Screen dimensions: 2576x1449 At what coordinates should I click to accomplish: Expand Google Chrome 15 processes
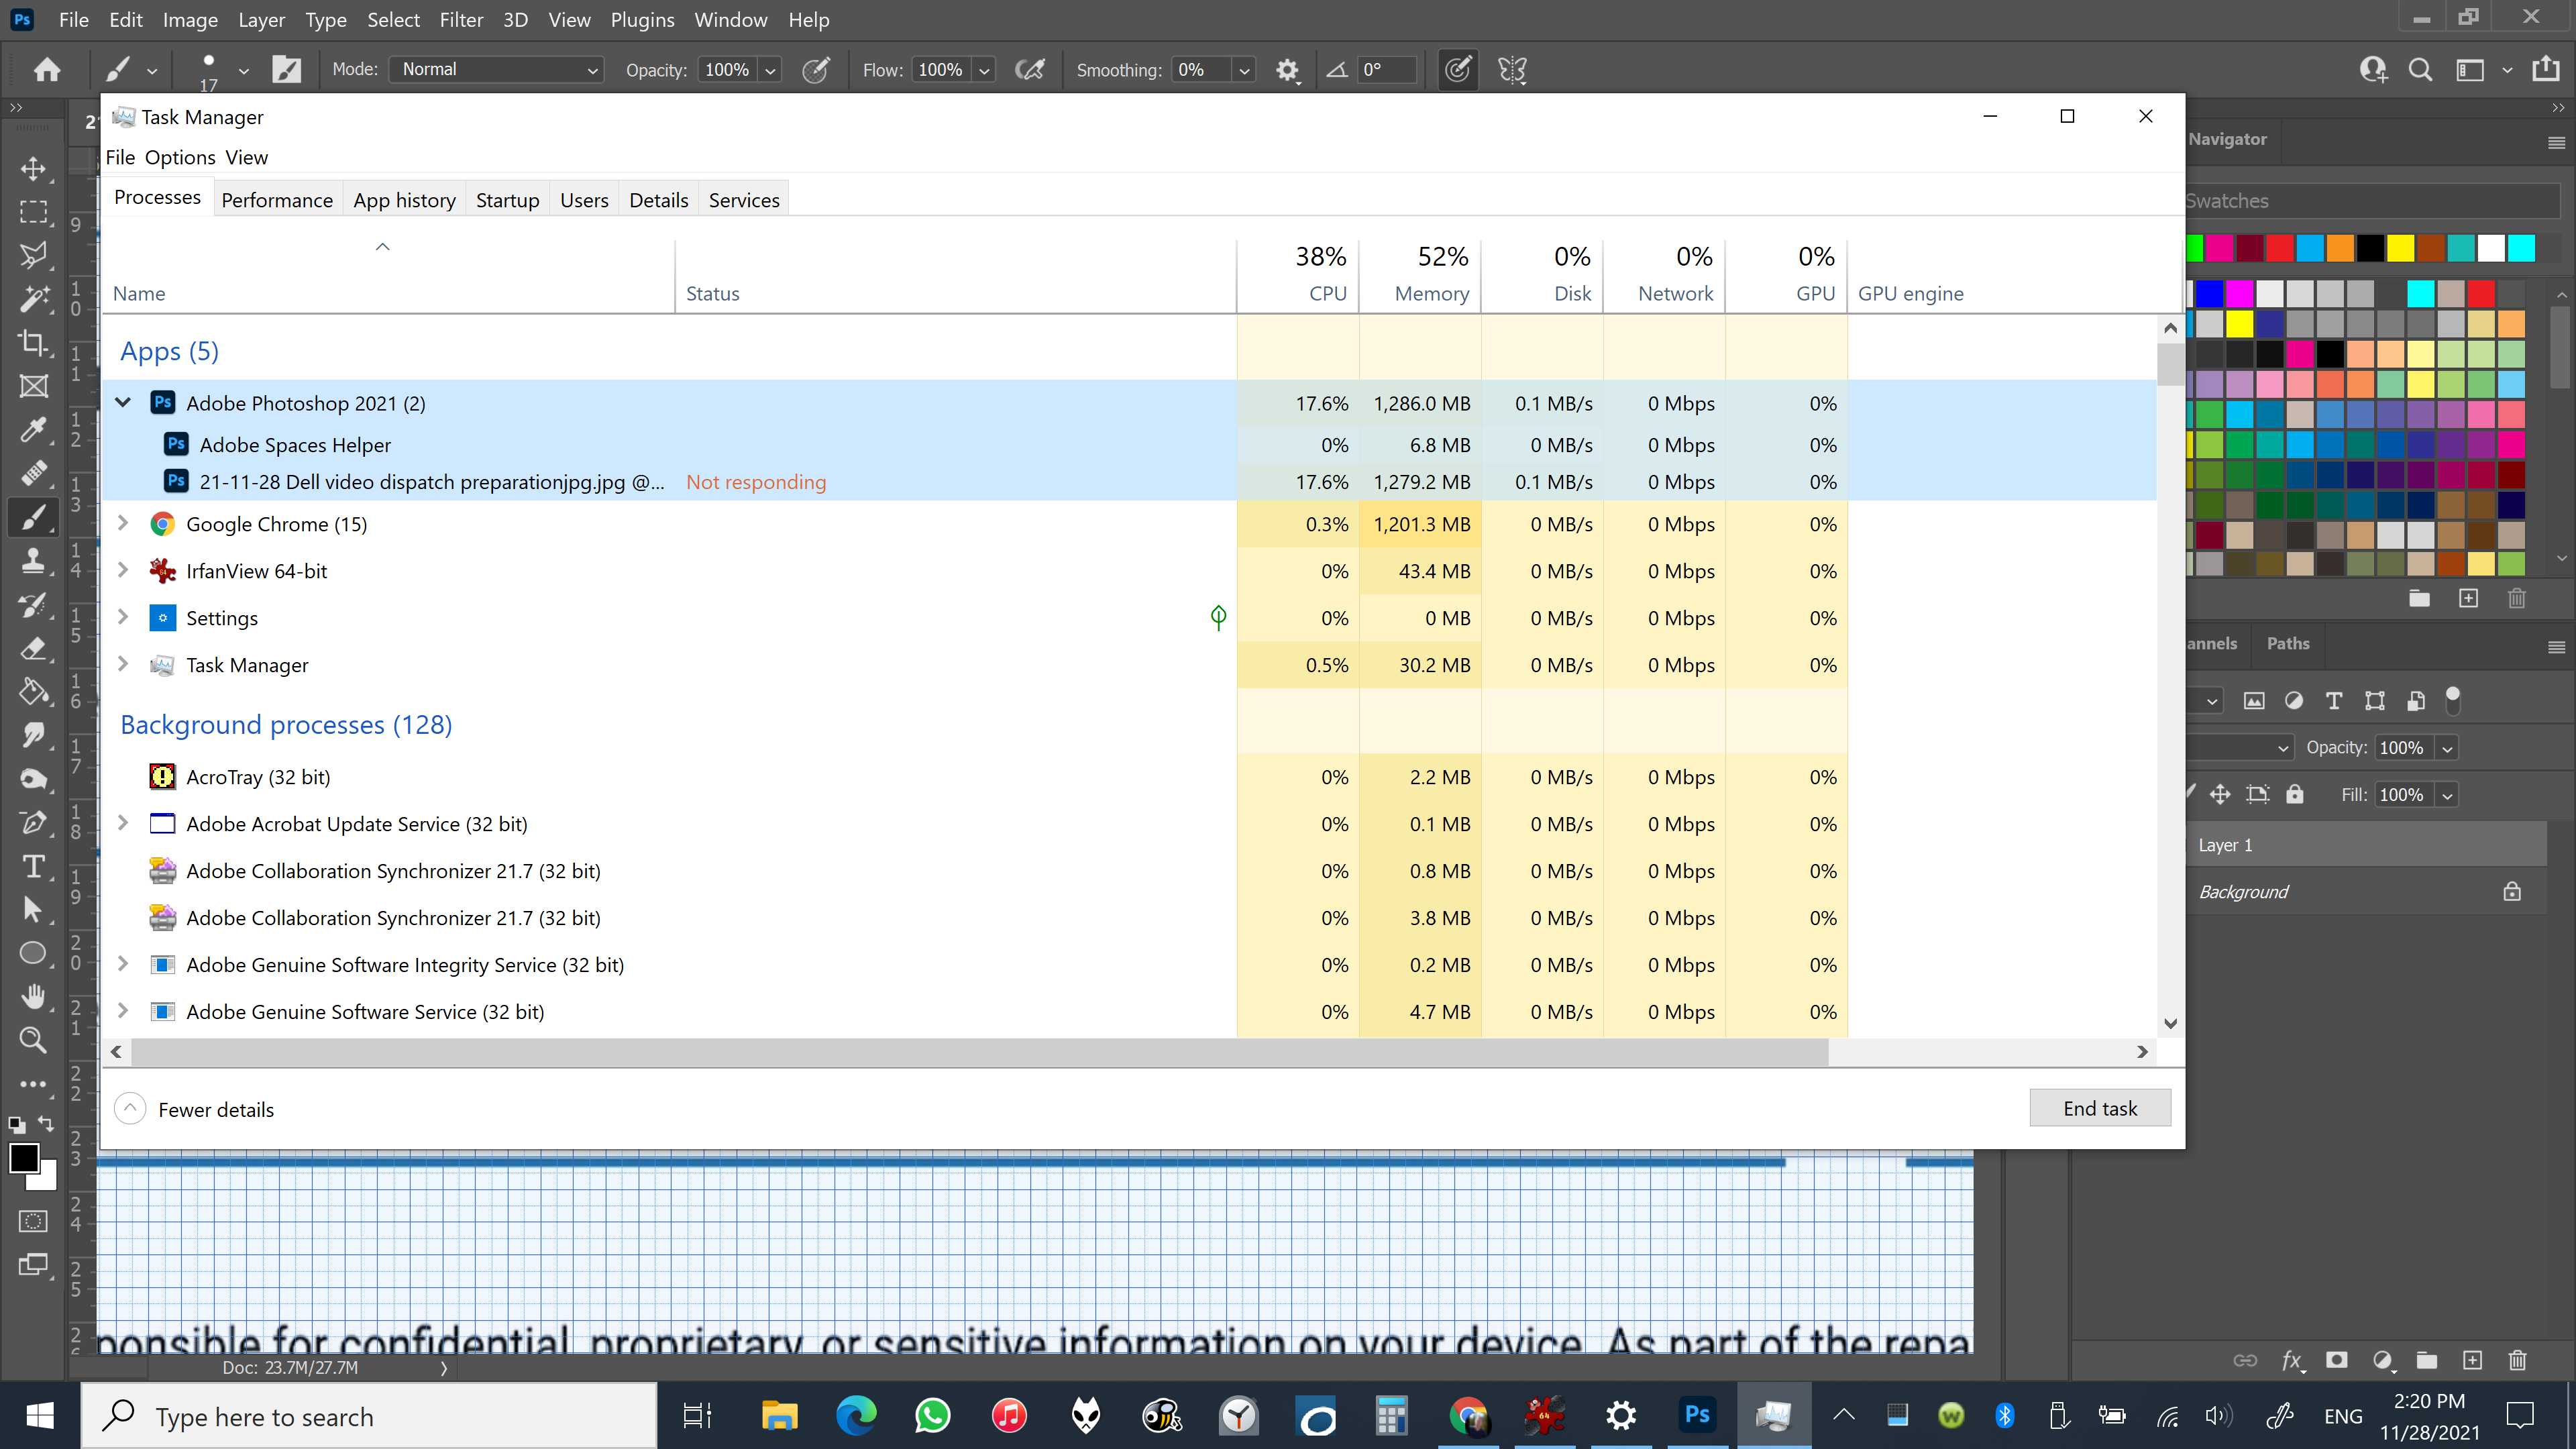(x=124, y=524)
